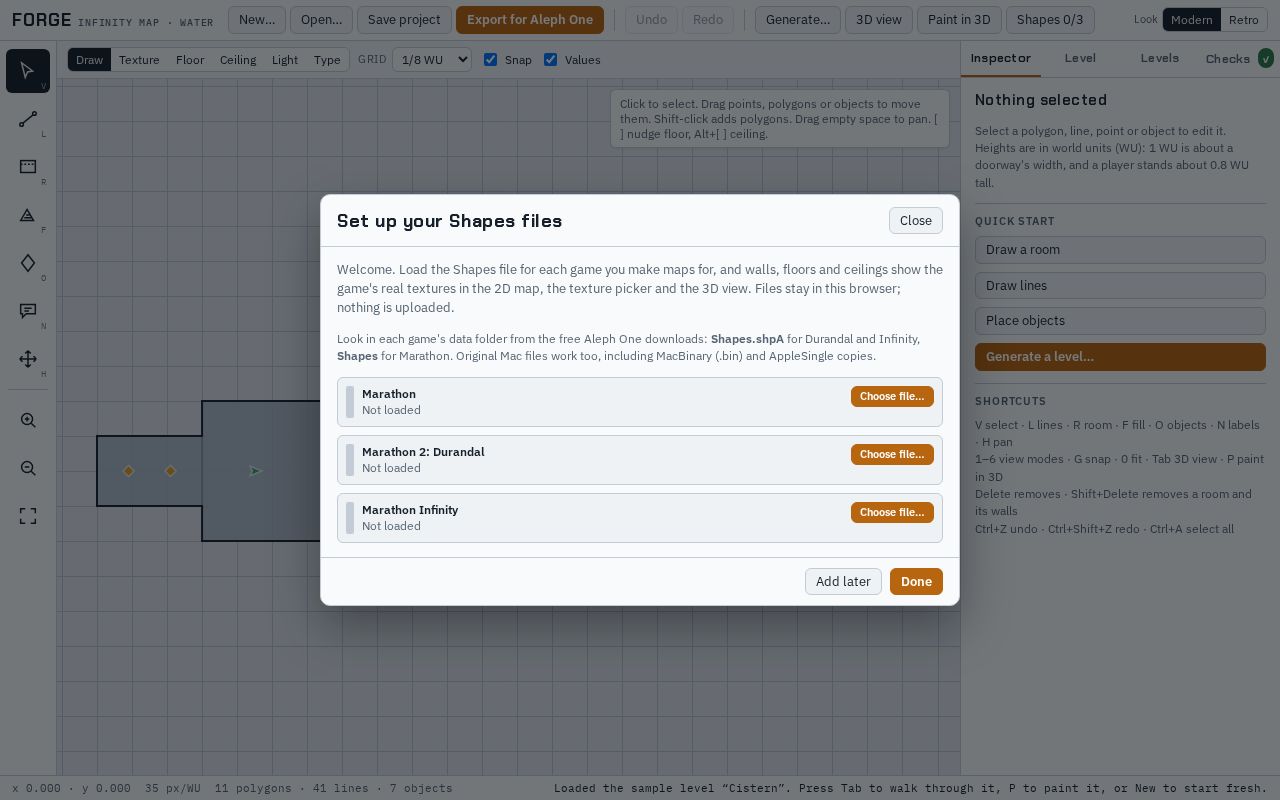This screenshot has width=1280, height=800.
Task: Click Export for Aleph One
Action: point(530,20)
